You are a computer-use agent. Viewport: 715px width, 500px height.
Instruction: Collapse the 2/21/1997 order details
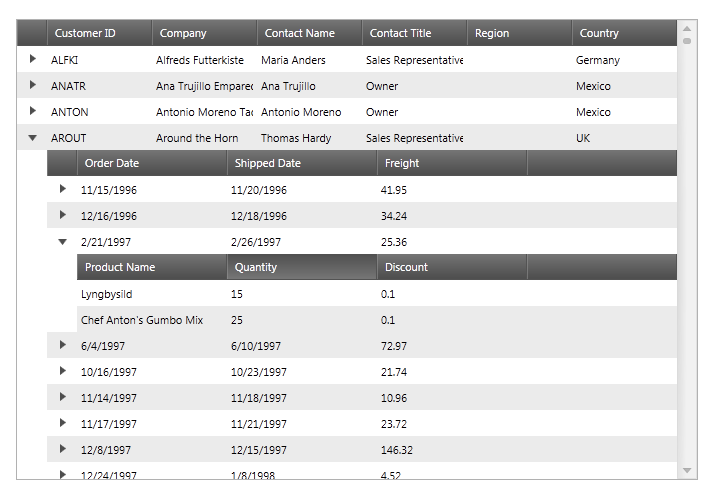62,242
